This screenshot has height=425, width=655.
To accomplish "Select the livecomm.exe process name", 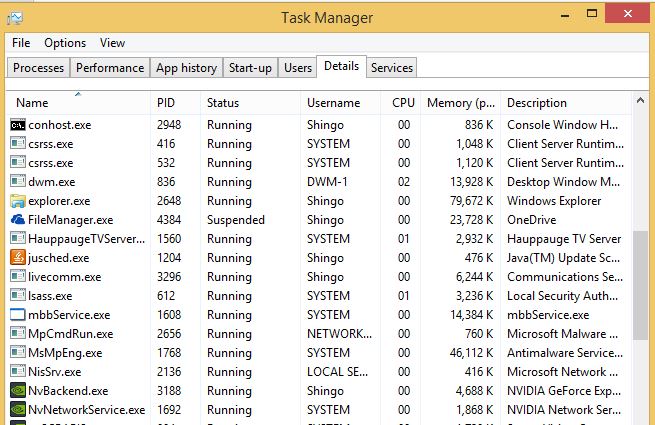I will click(x=65, y=277).
